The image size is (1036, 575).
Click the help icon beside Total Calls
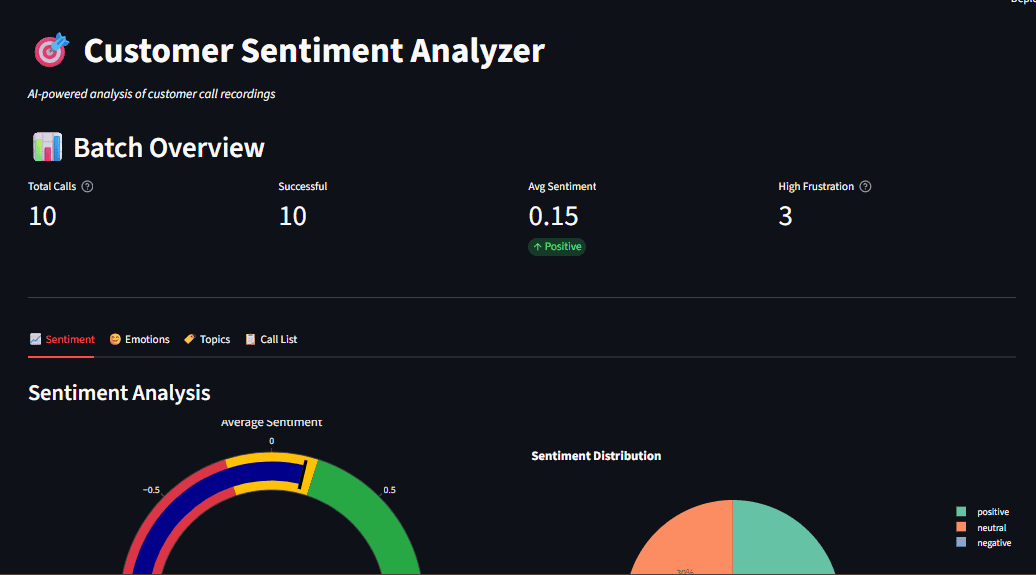pyautogui.click(x=87, y=187)
